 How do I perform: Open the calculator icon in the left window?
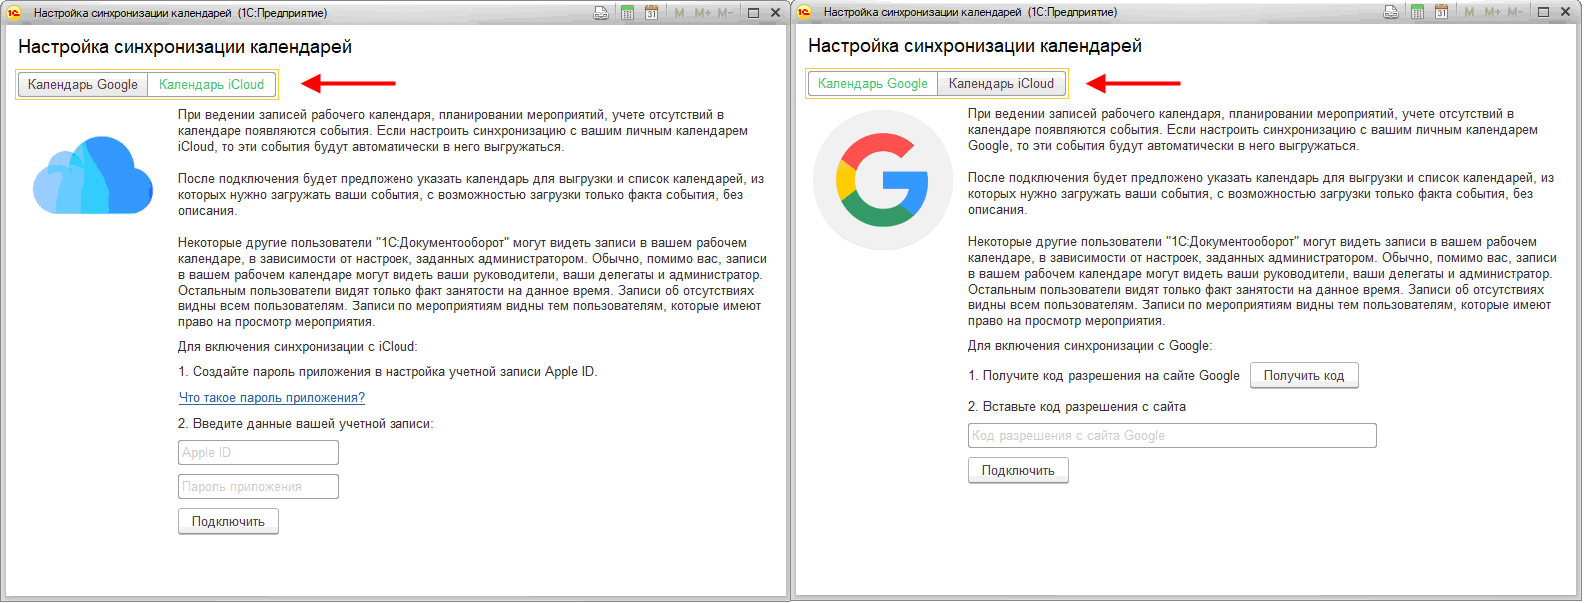pos(628,13)
